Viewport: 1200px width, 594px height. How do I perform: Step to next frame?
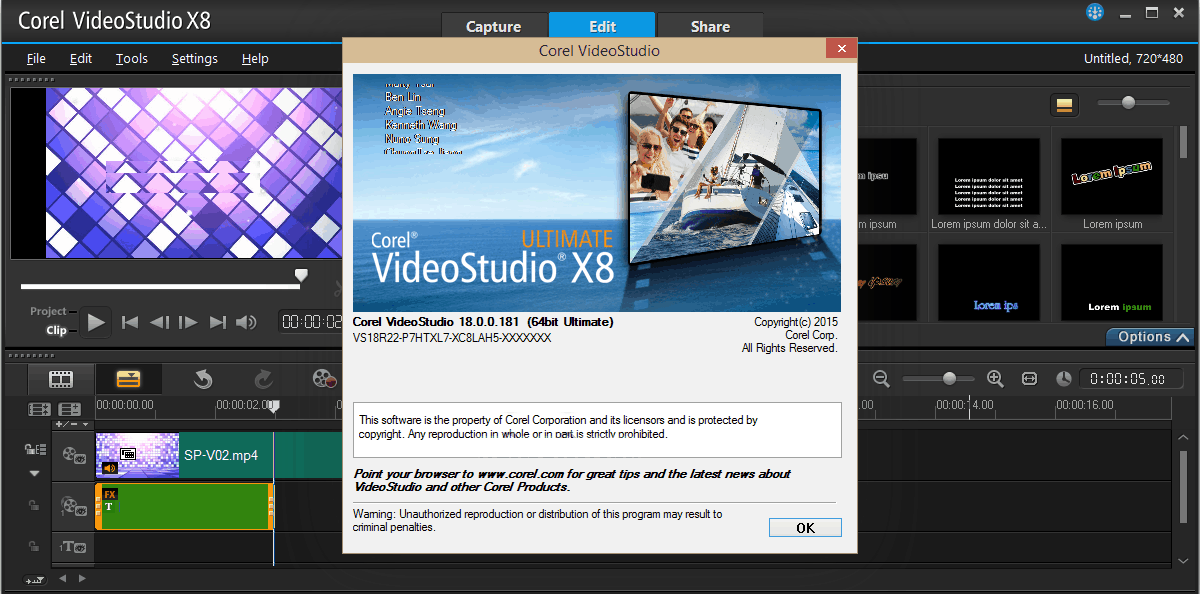[188, 322]
